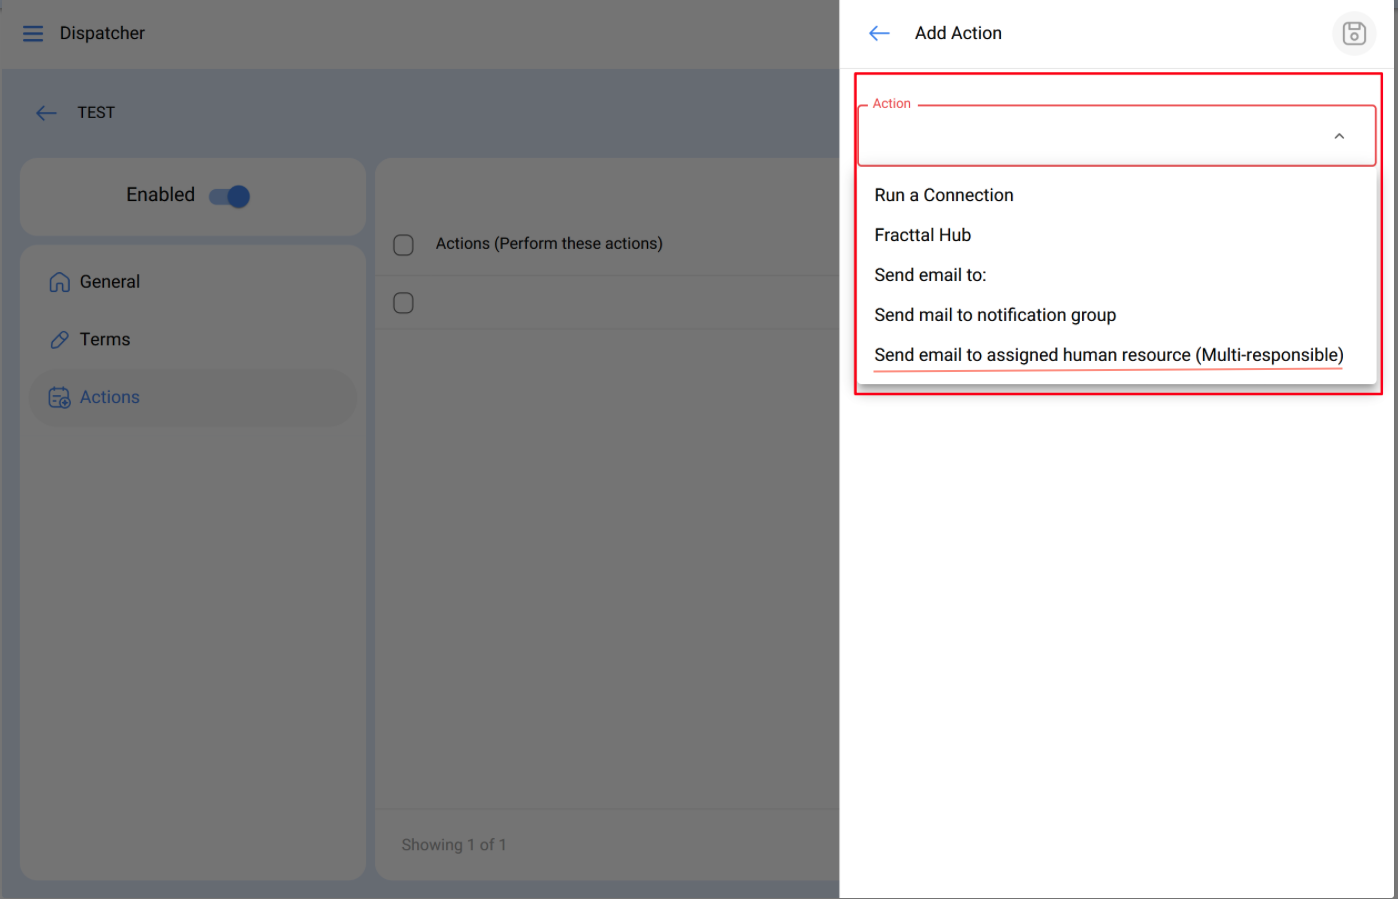
Task: Click inside the Action input field
Action: [1090, 138]
